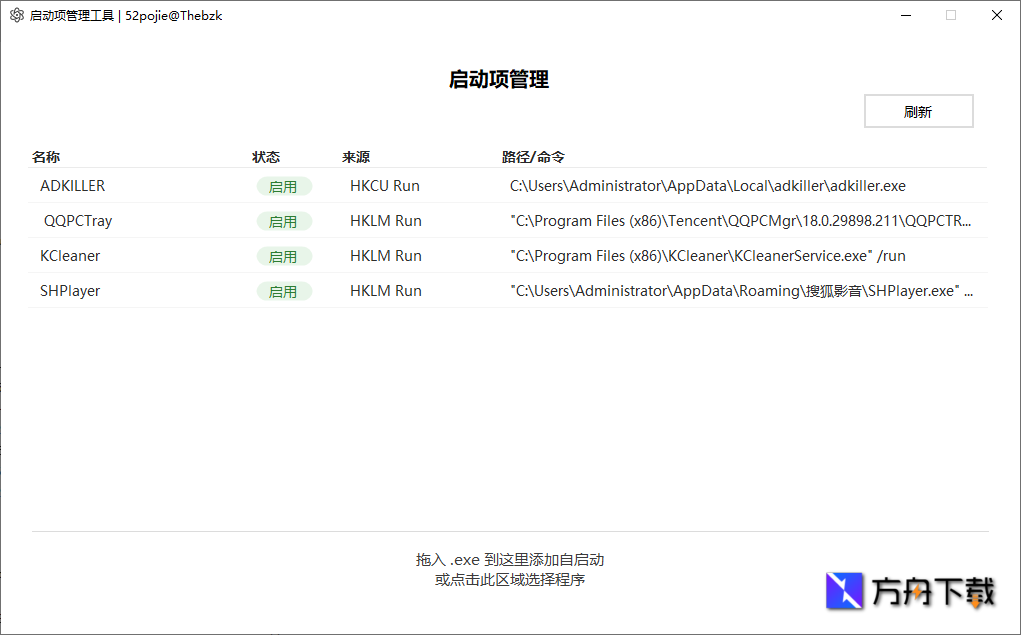Click the 来源 column header

click(x=356, y=157)
